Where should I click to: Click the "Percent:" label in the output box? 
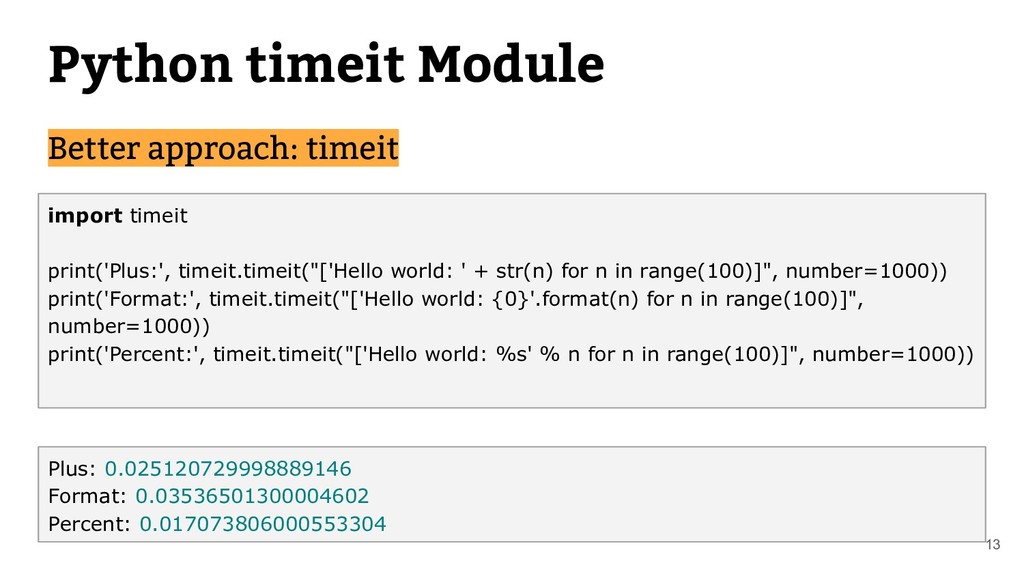pos(89,523)
